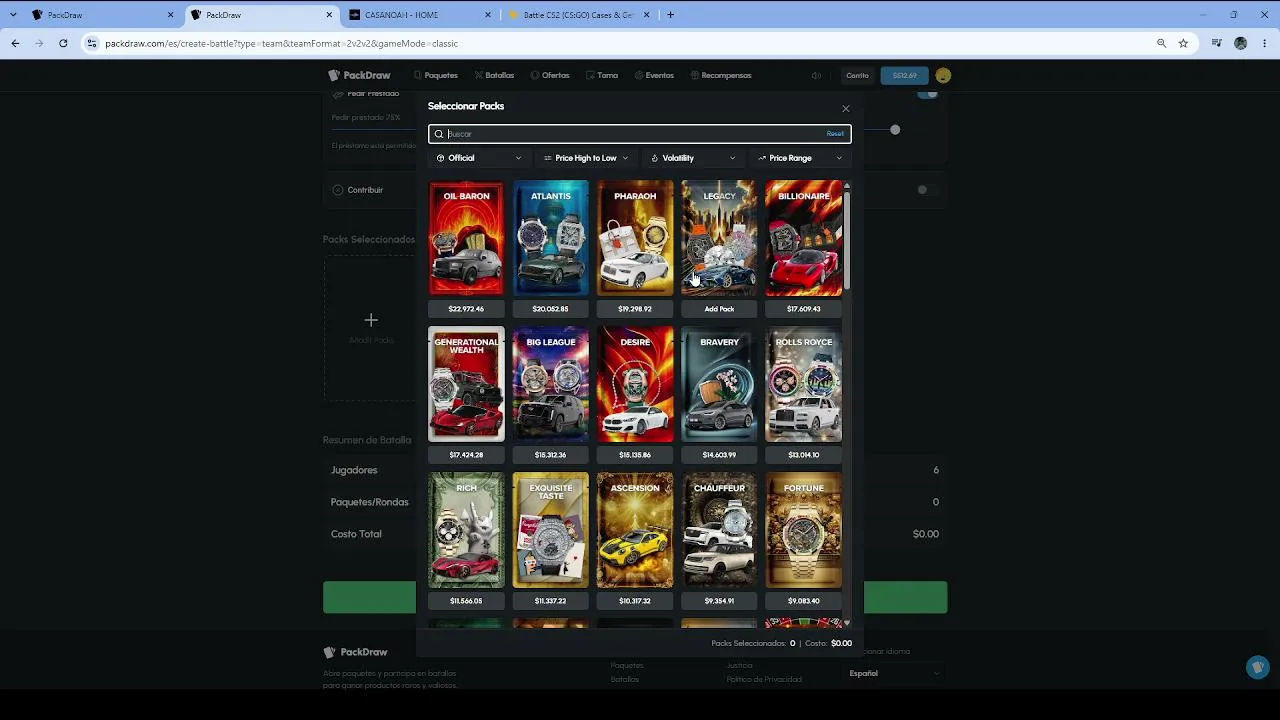Click the search magnifier icon in Buscar field
The image size is (1280, 720).
click(x=439, y=134)
